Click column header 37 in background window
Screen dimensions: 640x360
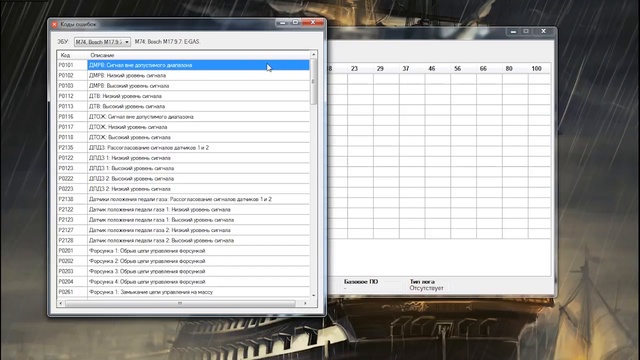click(x=406, y=69)
